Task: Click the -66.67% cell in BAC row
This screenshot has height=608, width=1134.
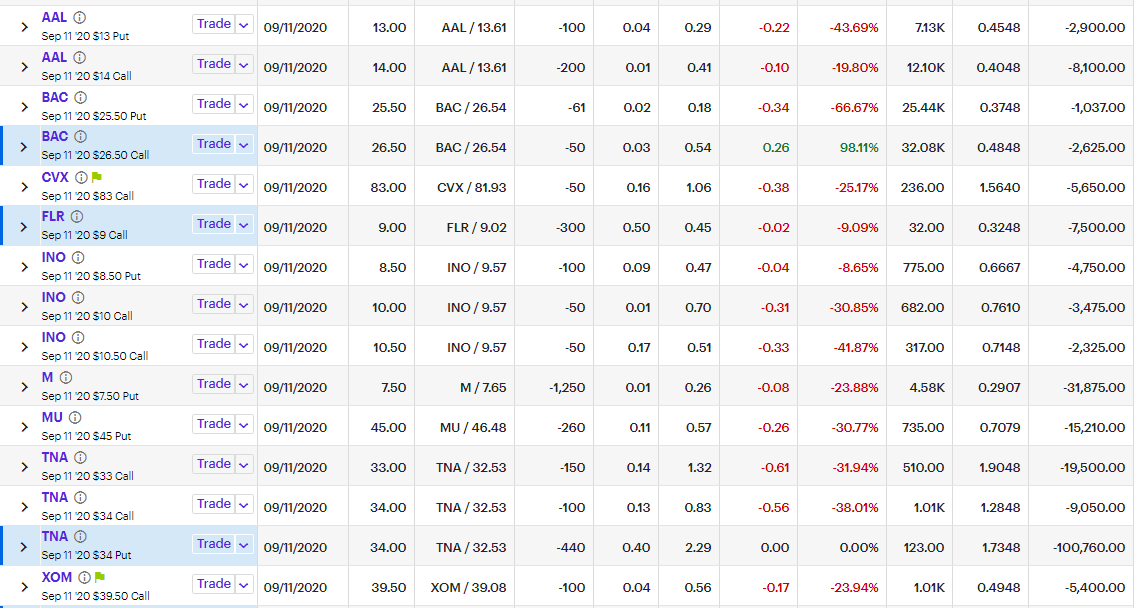Action: coord(854,108)
